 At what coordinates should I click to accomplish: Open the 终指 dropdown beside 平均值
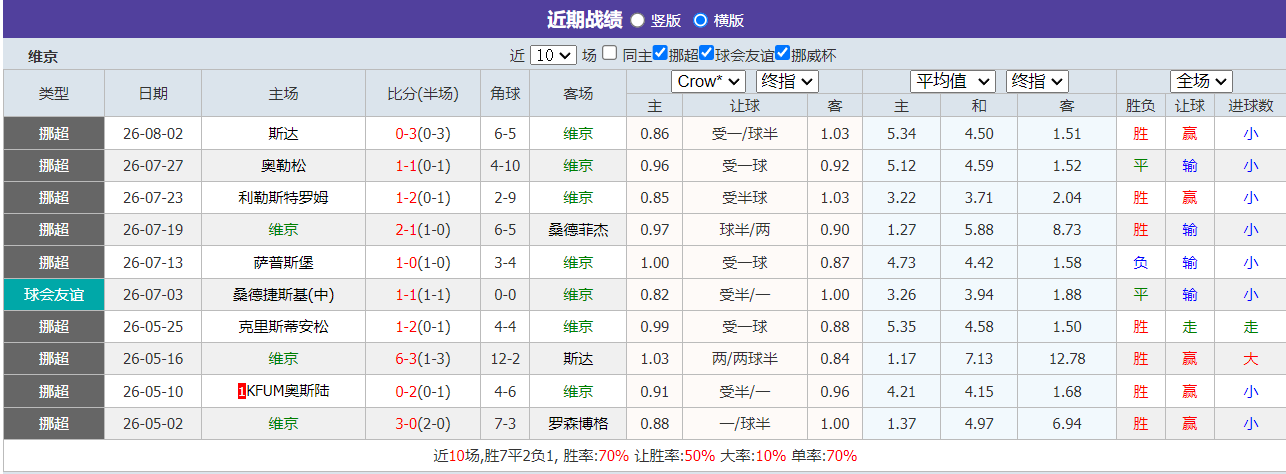(x=1037, y=81)
